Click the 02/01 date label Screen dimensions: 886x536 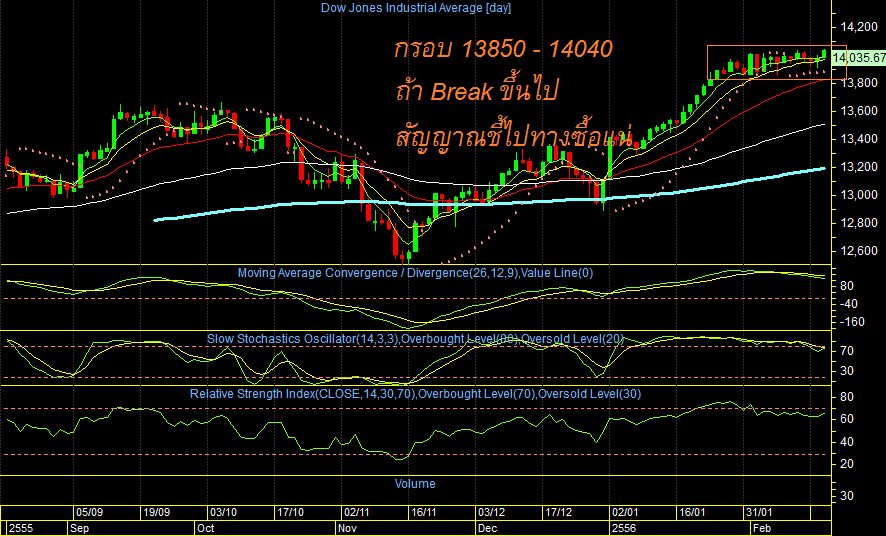[625, 513]
